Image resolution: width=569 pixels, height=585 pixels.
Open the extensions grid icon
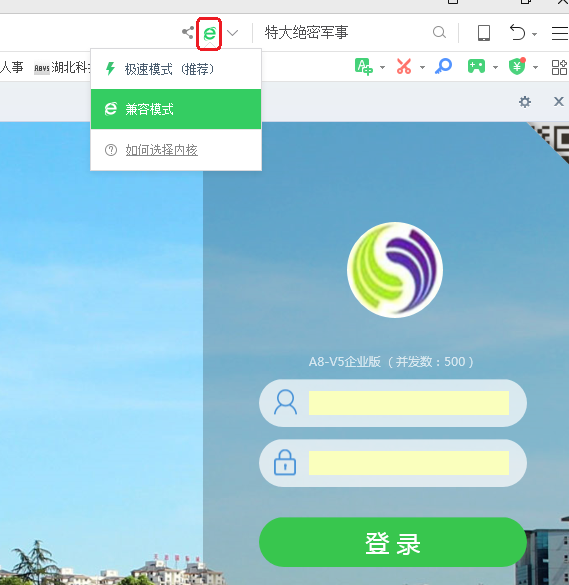pyautogui.click(x=559, y=68)
